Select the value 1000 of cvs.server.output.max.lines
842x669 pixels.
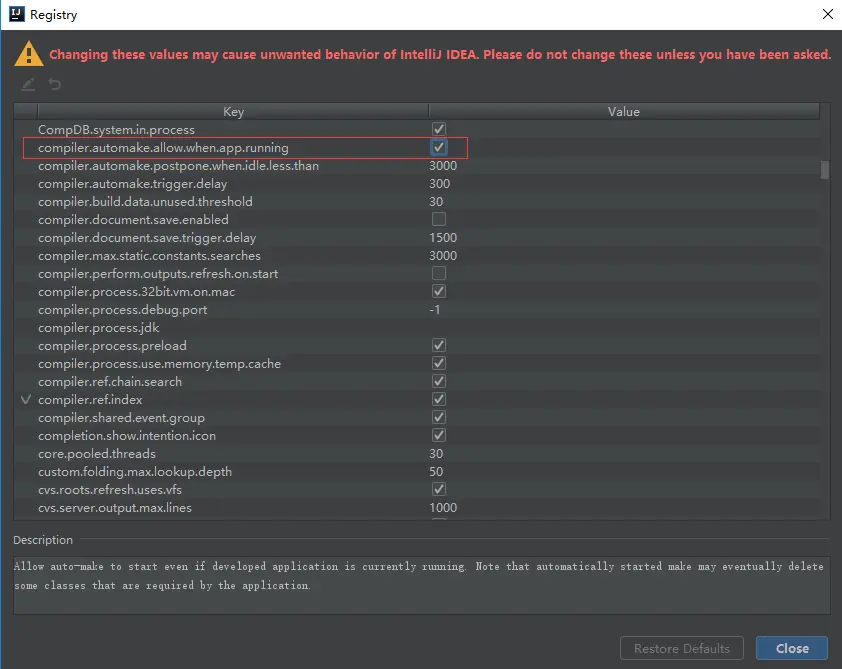click(x=443, y=507)
